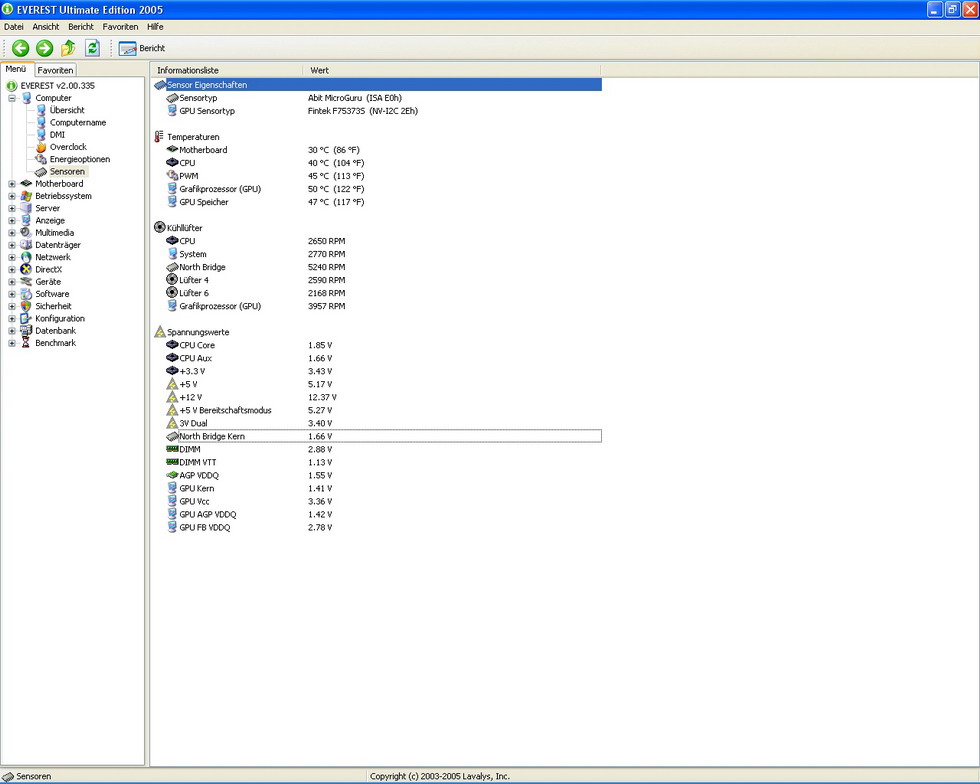Open the Favoriten menu
Screen dimensions: 980x784
(120, 27)
